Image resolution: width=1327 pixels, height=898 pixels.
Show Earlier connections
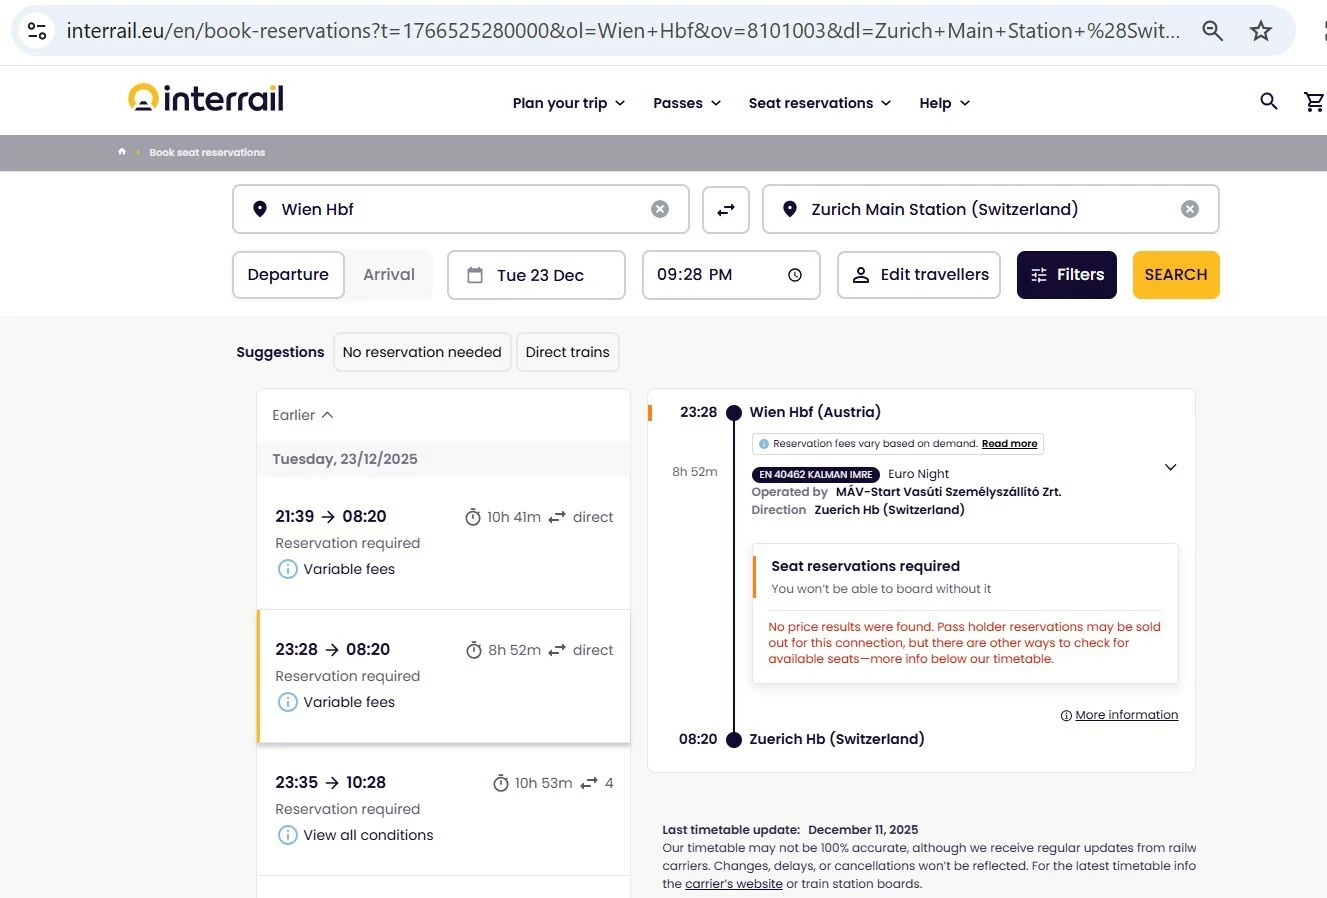click(x=303, y=415)
